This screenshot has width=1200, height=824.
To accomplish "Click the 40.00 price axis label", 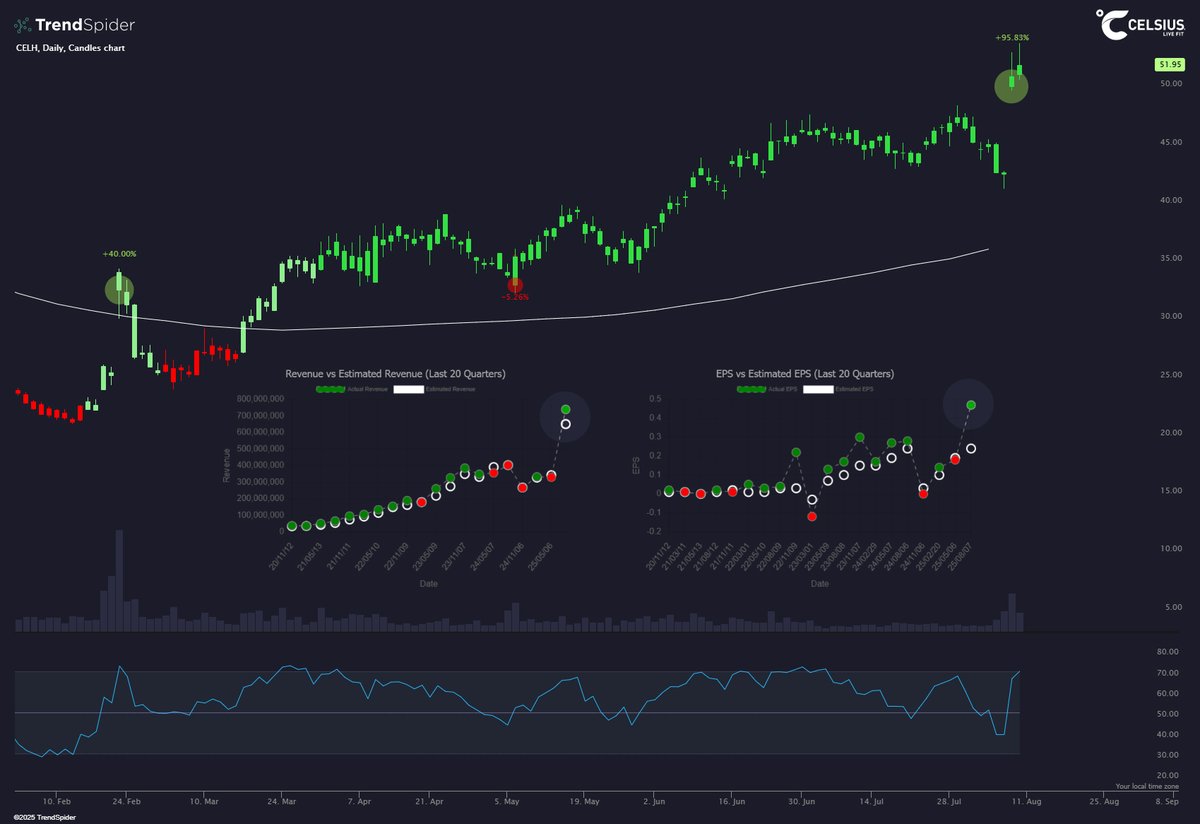I will click(x=1170, y=199).
